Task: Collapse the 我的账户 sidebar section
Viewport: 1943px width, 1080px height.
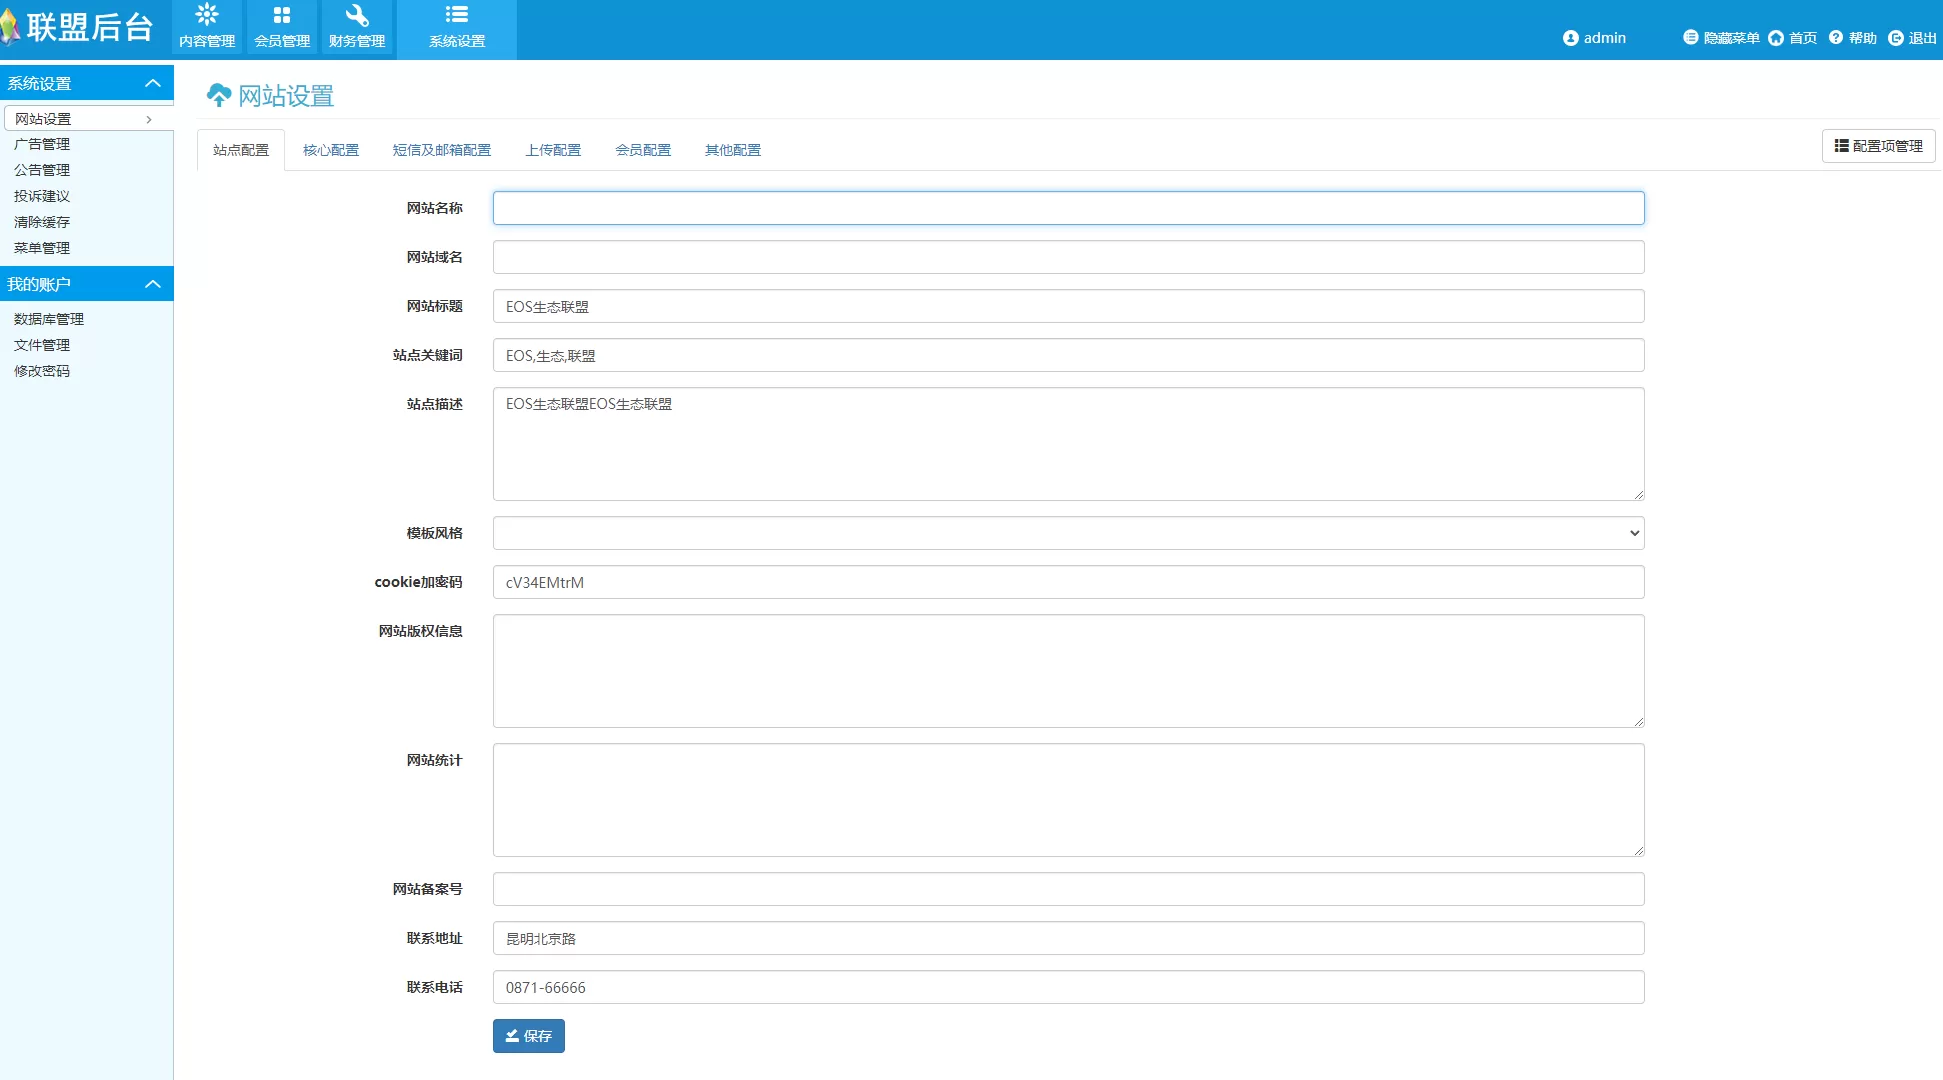Action: [153, 284]
